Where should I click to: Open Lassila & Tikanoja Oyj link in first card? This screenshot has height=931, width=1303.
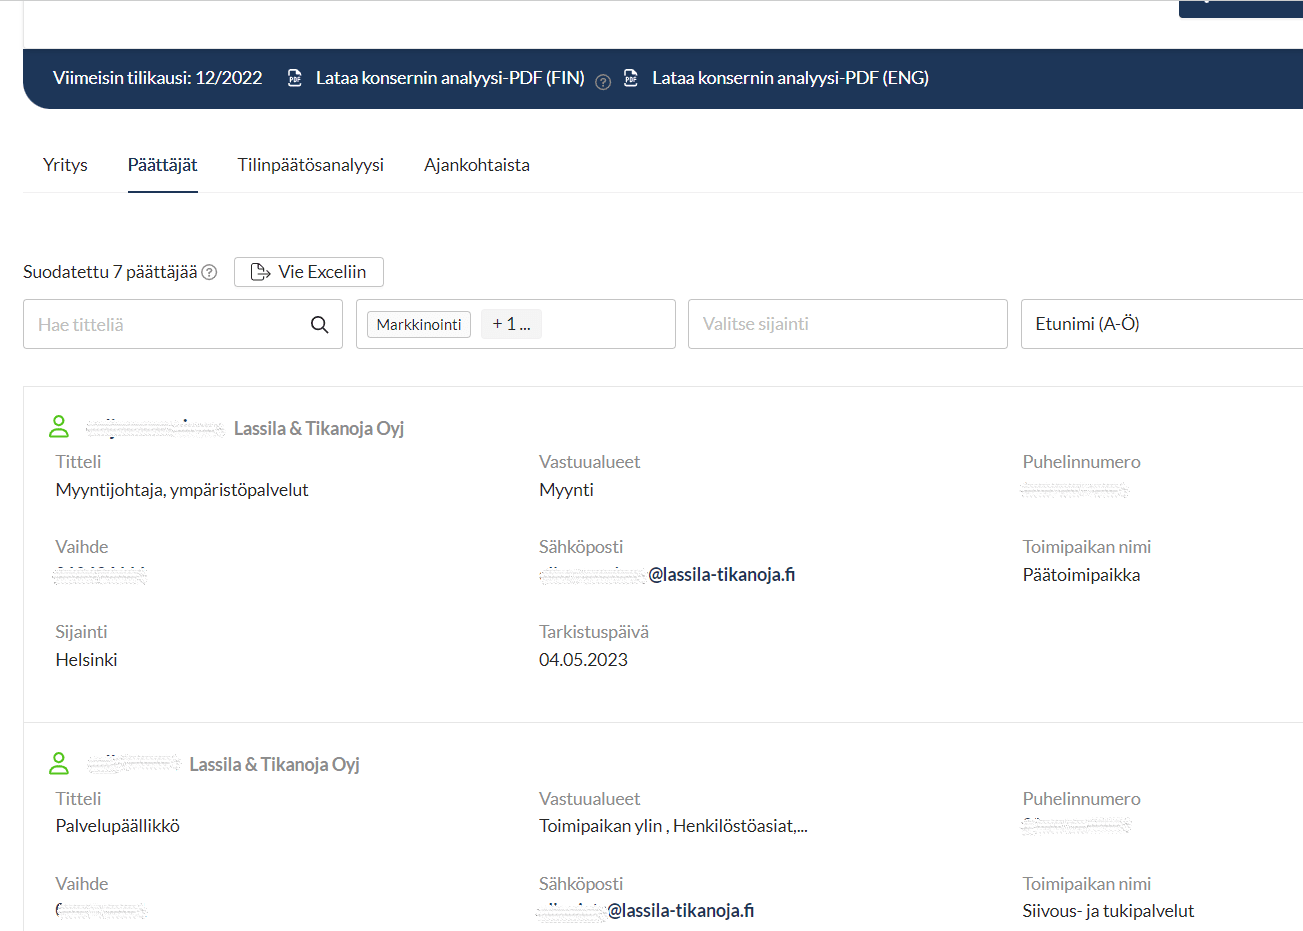point(319,428)
